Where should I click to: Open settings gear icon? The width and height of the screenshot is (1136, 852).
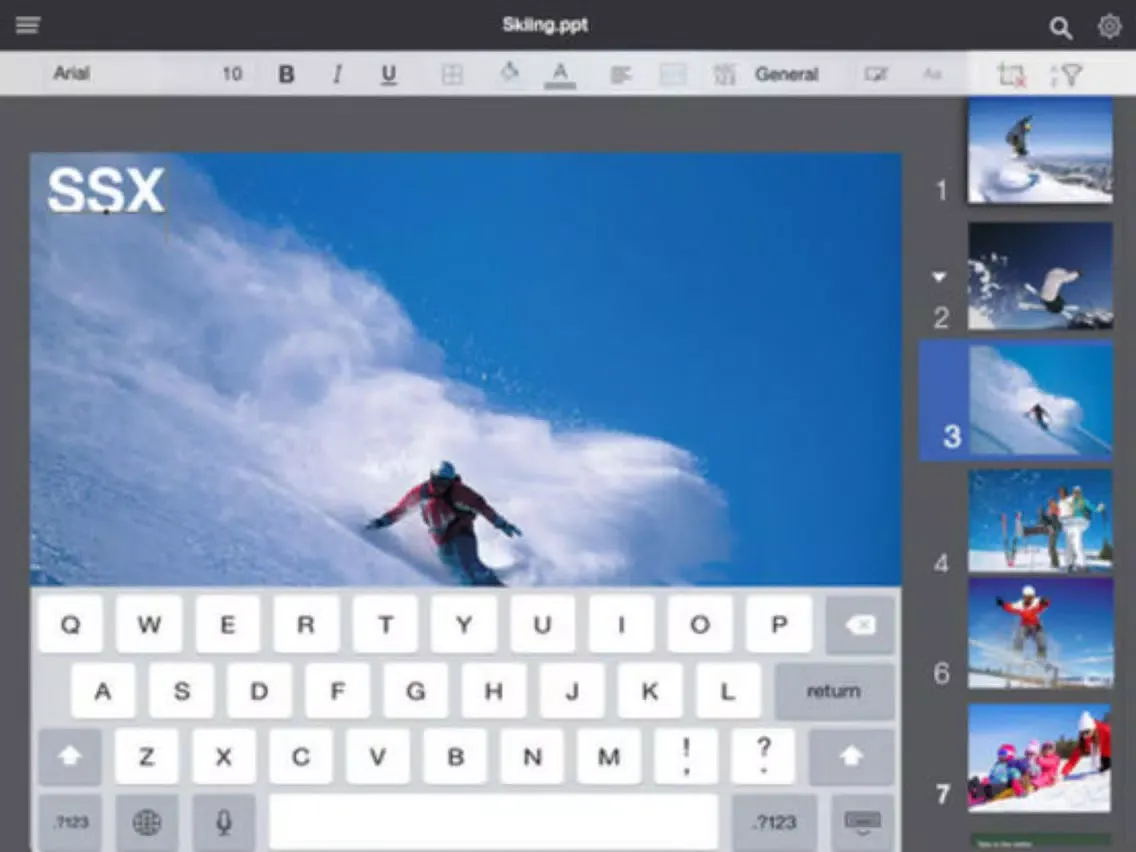[x=1109, y=26]
